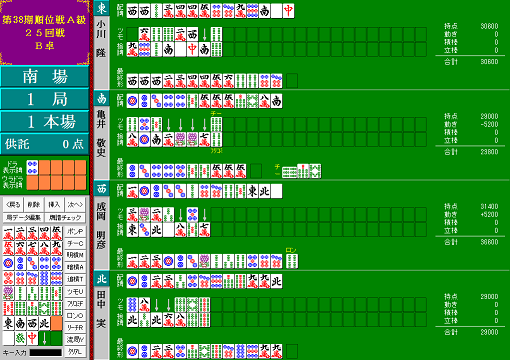Pick the red dragon 中 tile in palette
The width and height of the screenshot is (510, 360).
coord(32,338)
